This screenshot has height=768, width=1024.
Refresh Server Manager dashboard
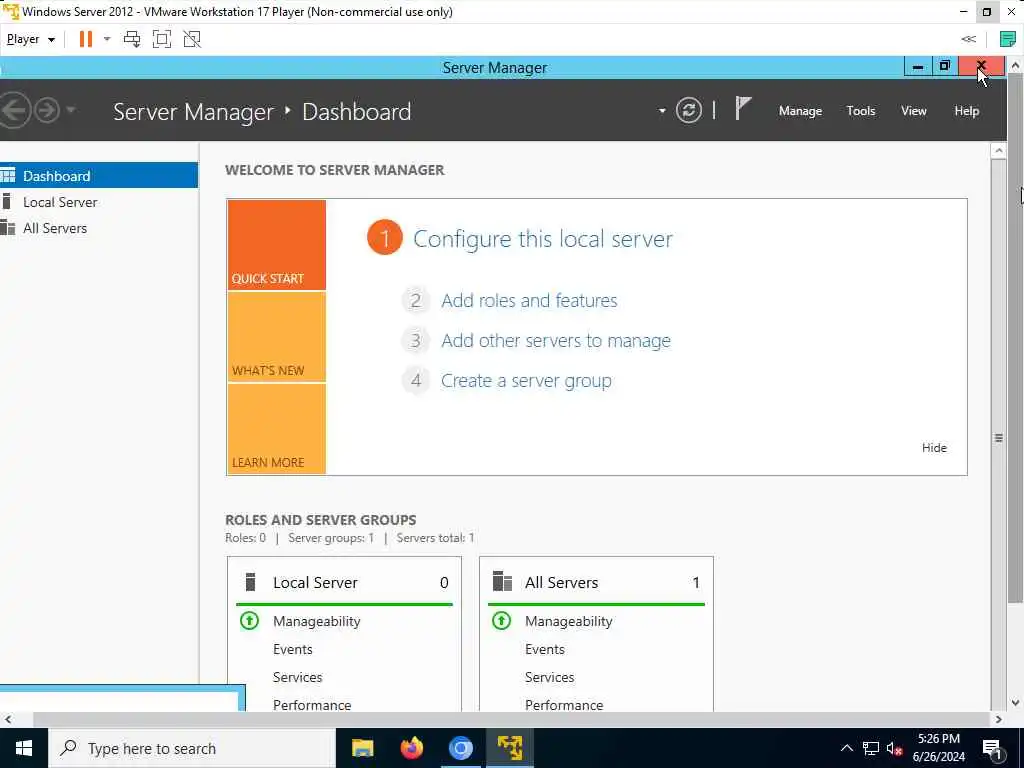coord(688,110)
